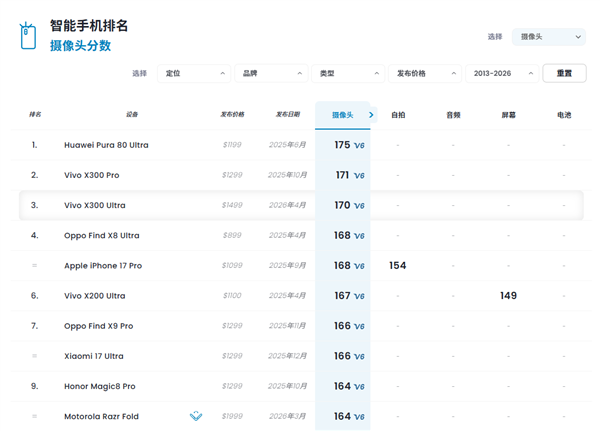The image size is (600, 431).
Task: Click the 重置 reset button
Action: pyautogui.click(x=564, y=73)
